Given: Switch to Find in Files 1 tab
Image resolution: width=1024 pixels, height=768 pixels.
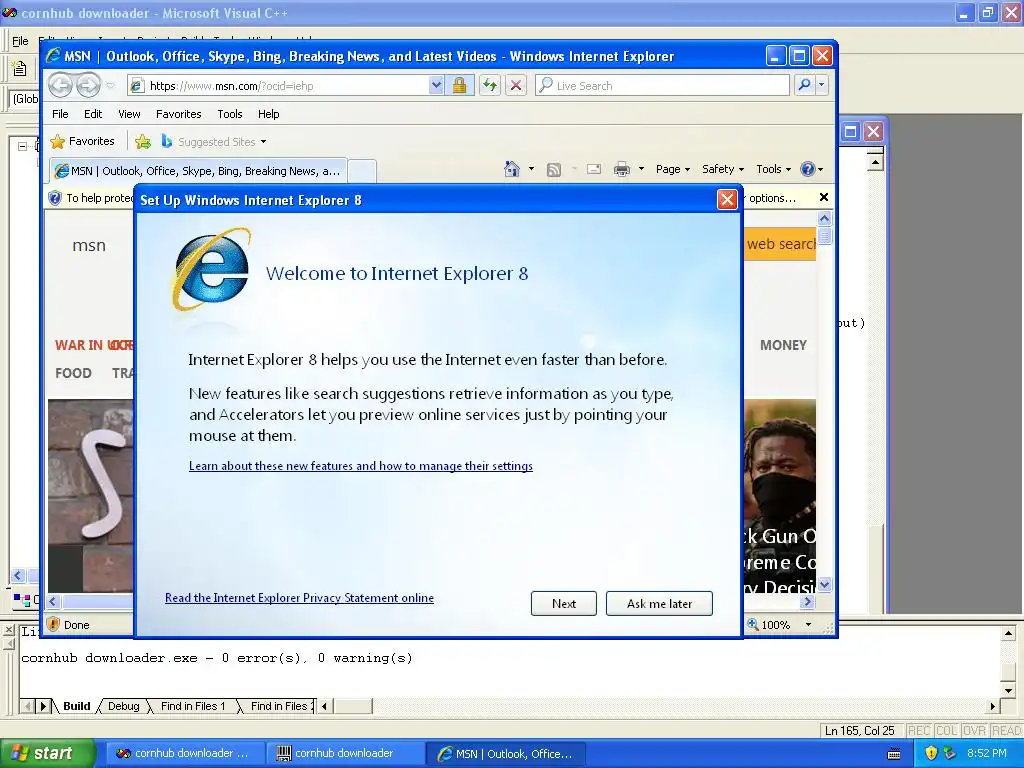Looking at the screenshot, I should point(193,706).
